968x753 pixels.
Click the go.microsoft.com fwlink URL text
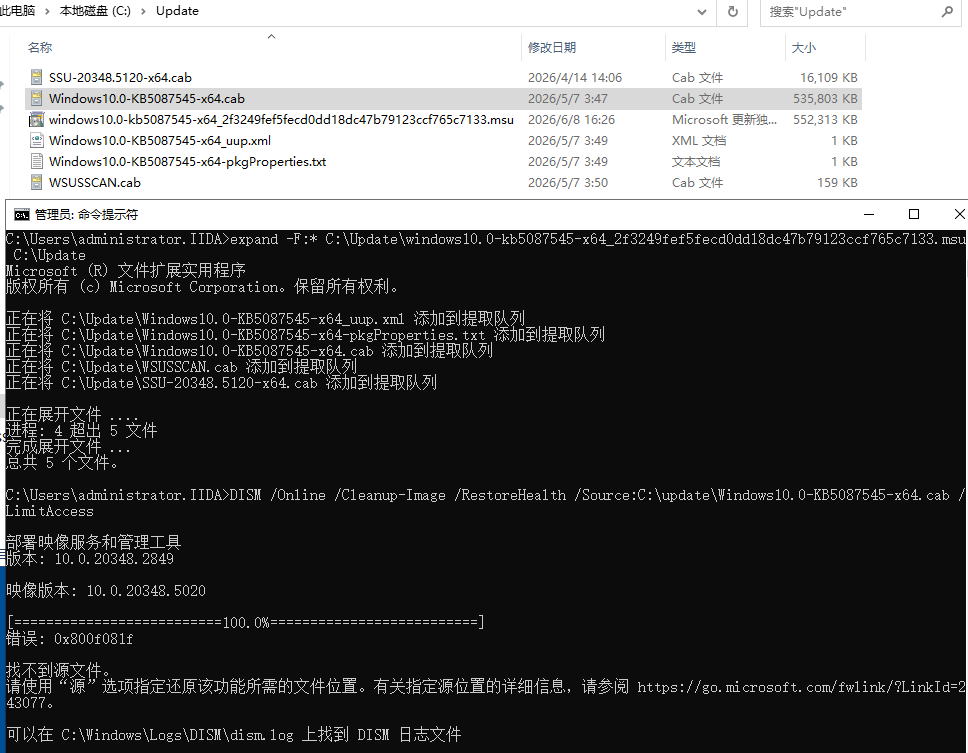tap(802, 686)
